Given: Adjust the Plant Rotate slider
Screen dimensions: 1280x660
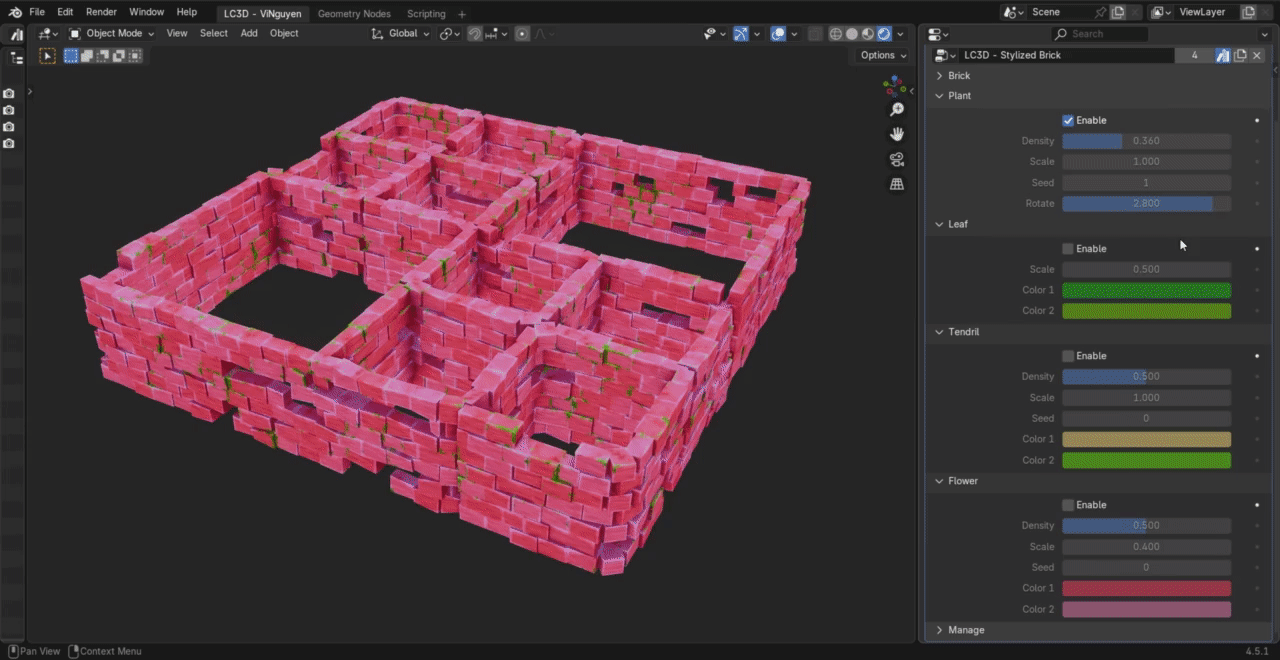Looking at the screenshot, I should point(1146,203).
